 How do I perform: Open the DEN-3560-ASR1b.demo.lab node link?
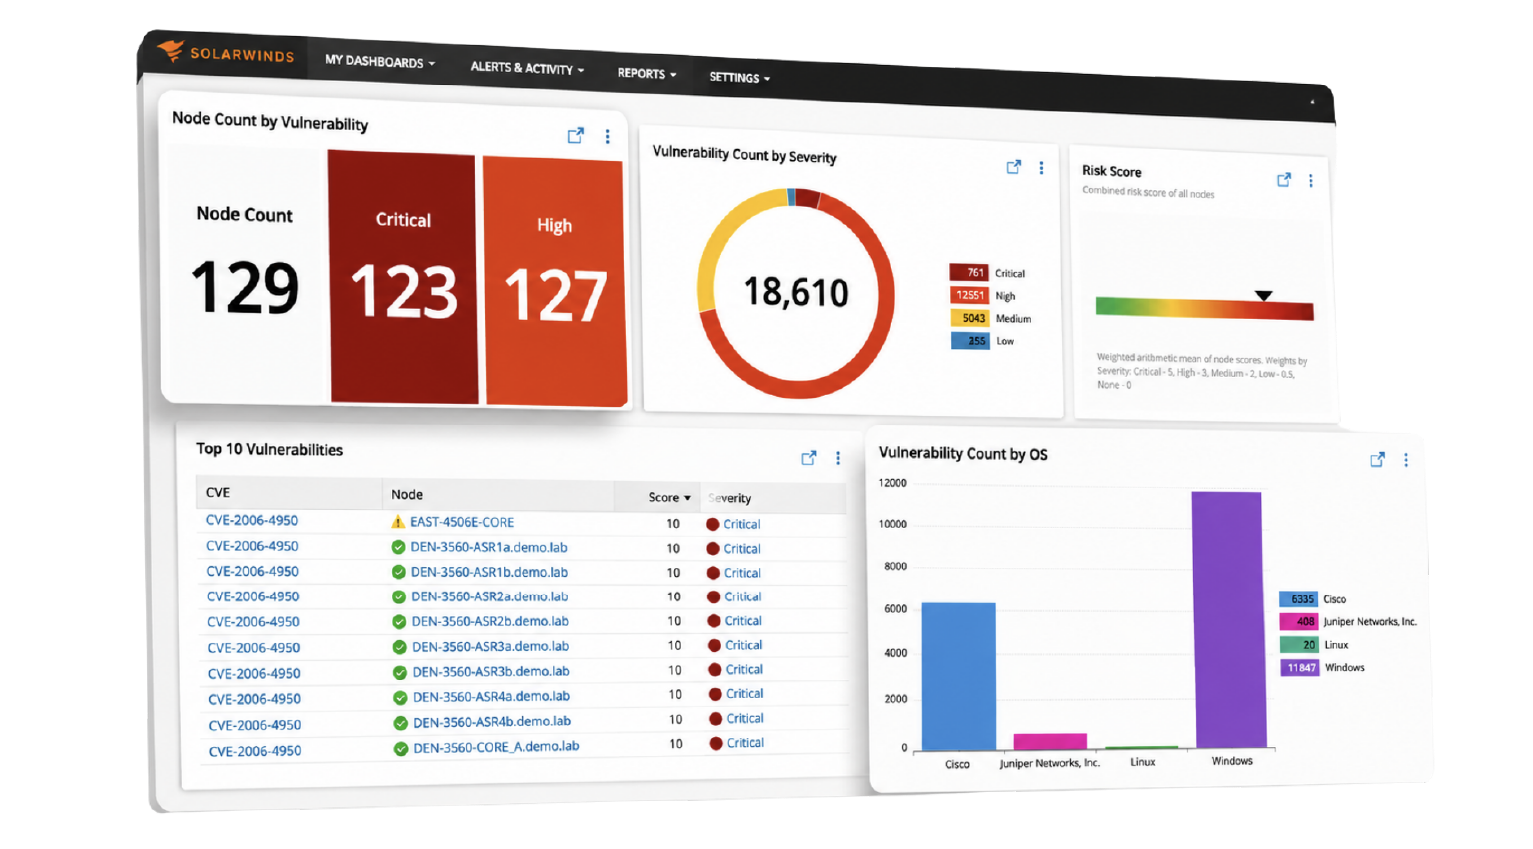coord(489,572)
